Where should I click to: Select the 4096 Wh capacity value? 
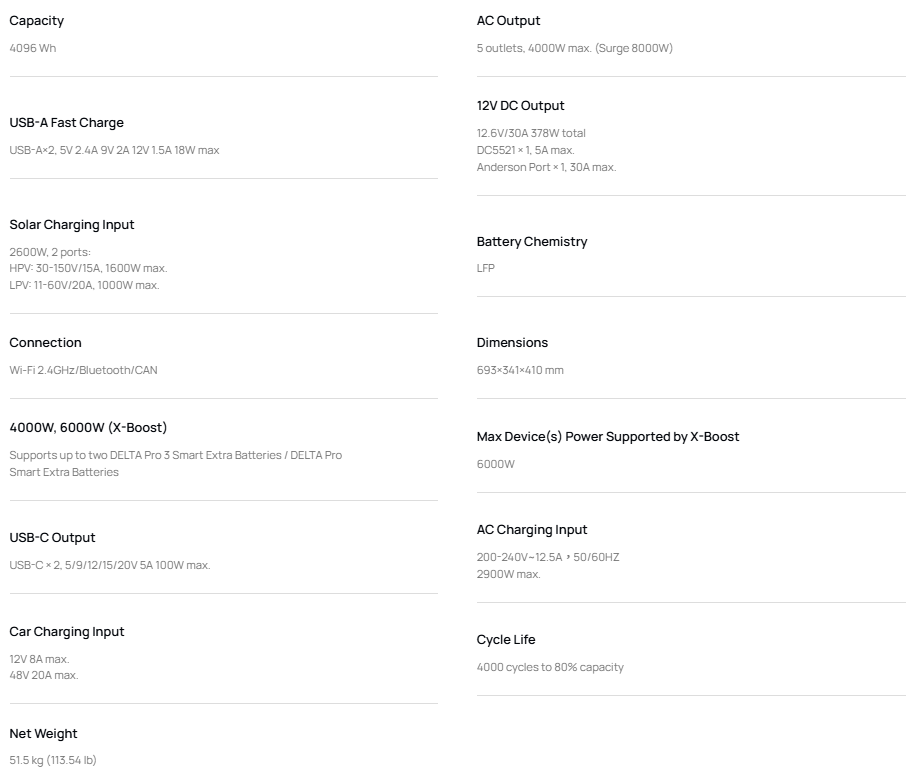click(x=33, y=48)
